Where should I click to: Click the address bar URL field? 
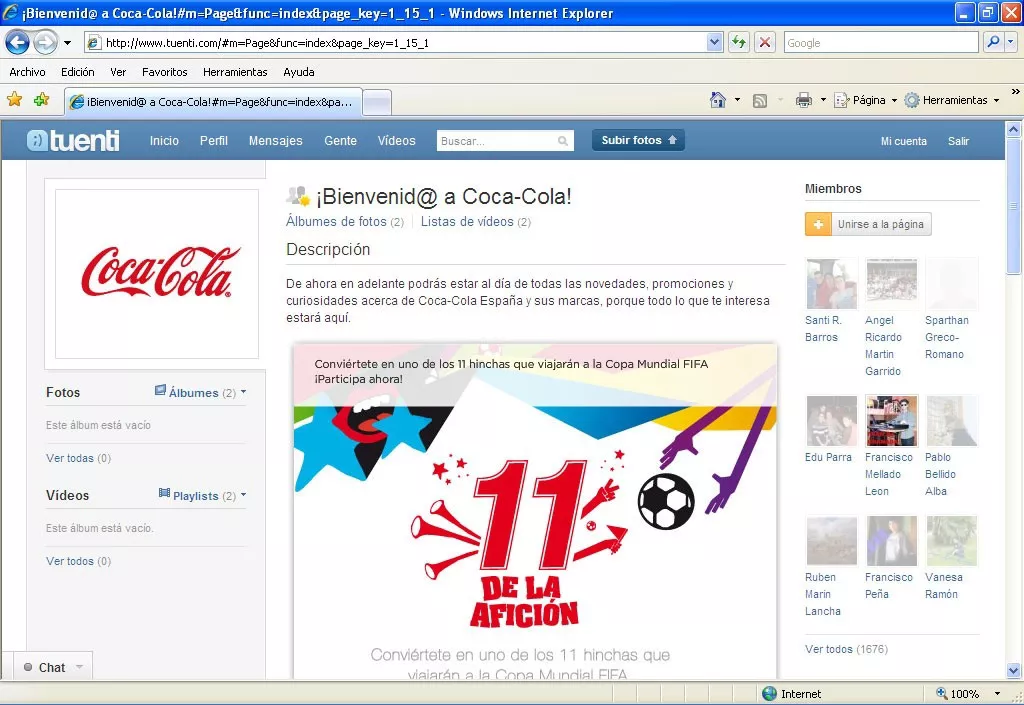pos(404,42)
